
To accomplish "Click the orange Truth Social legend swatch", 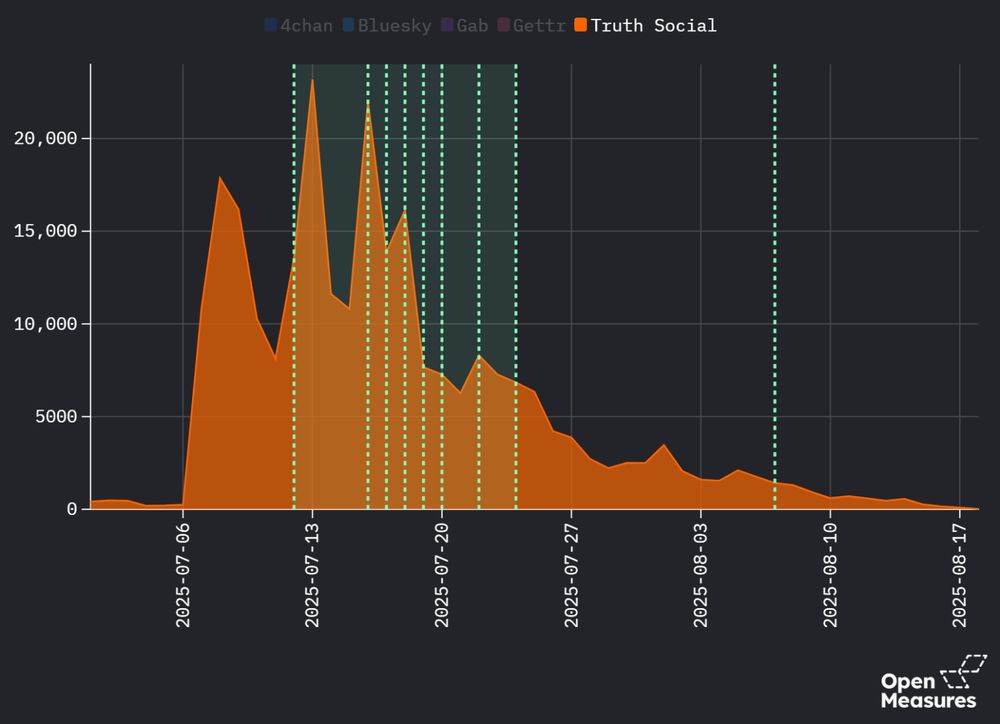I will click(580, 25).
